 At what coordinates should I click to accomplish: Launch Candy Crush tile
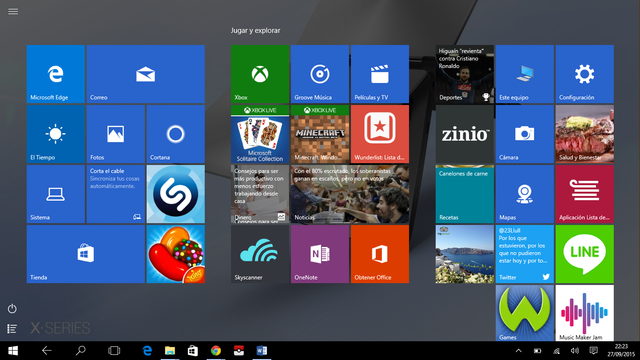point(176,254)
